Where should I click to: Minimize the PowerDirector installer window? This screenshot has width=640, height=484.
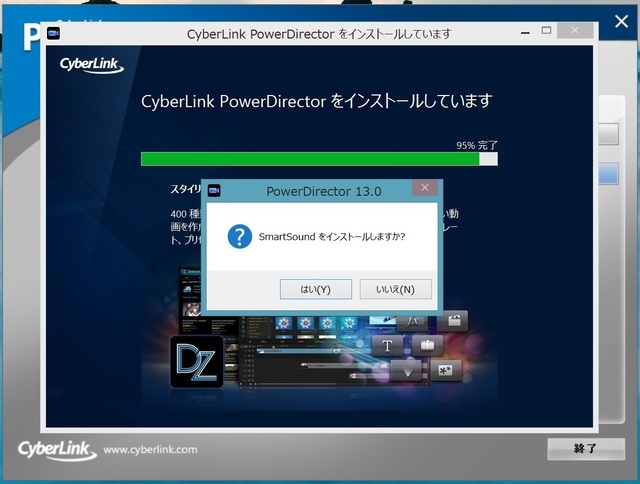[x=526, y=33]
